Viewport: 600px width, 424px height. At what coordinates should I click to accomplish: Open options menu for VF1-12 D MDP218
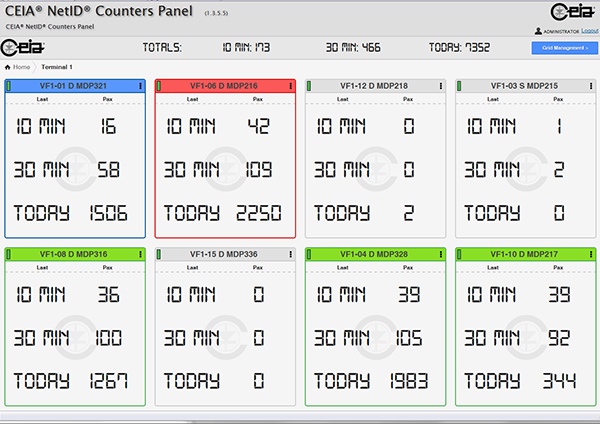tap(441, 86)
